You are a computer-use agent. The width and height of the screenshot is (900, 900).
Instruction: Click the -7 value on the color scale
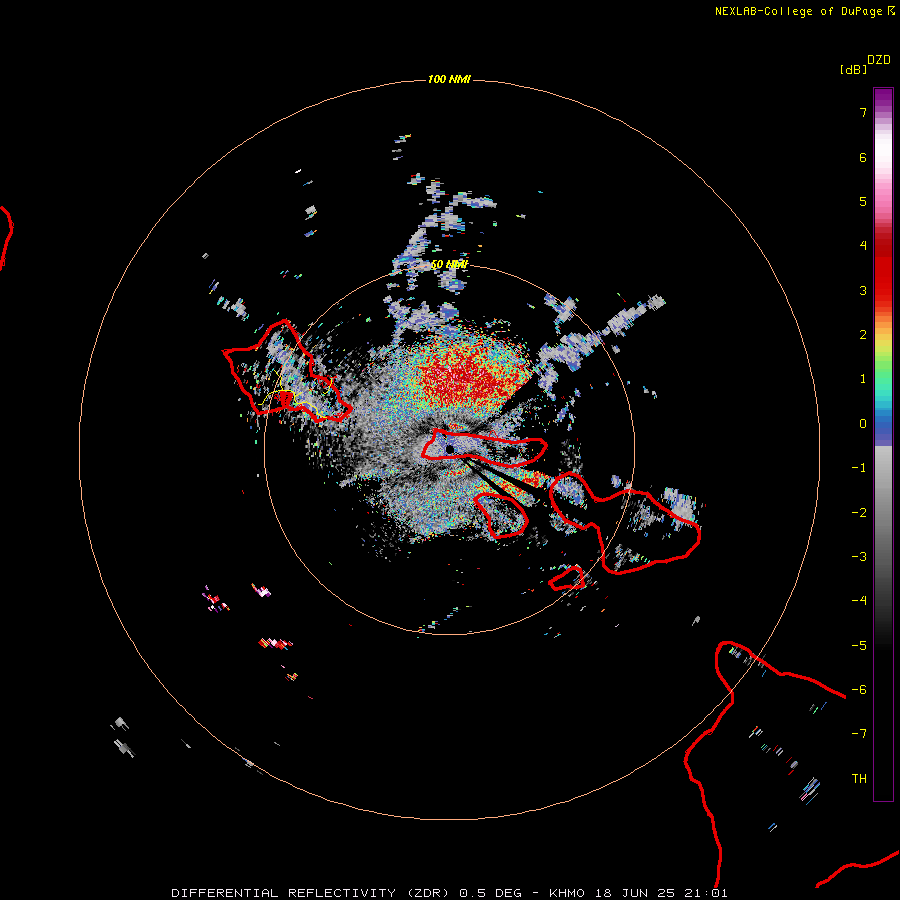click(x=859, y=734)
